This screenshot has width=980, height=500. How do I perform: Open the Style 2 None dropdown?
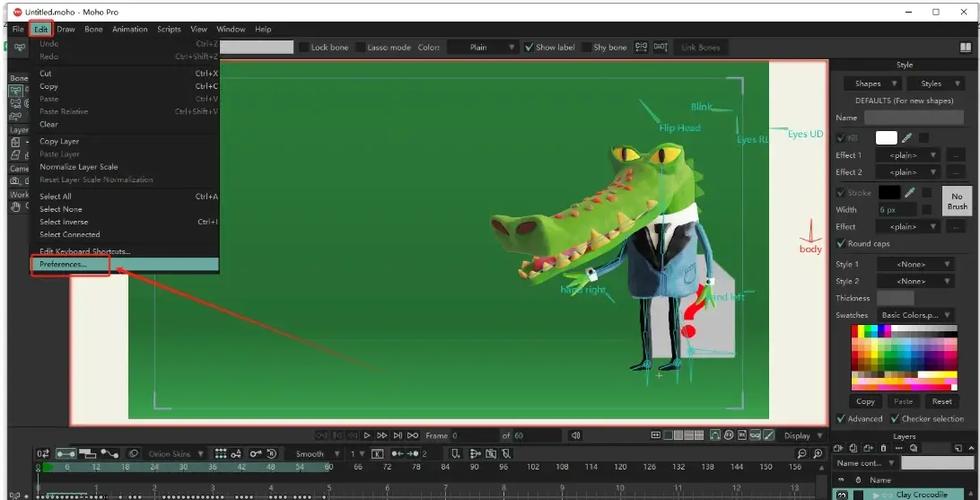pos(916,281)
